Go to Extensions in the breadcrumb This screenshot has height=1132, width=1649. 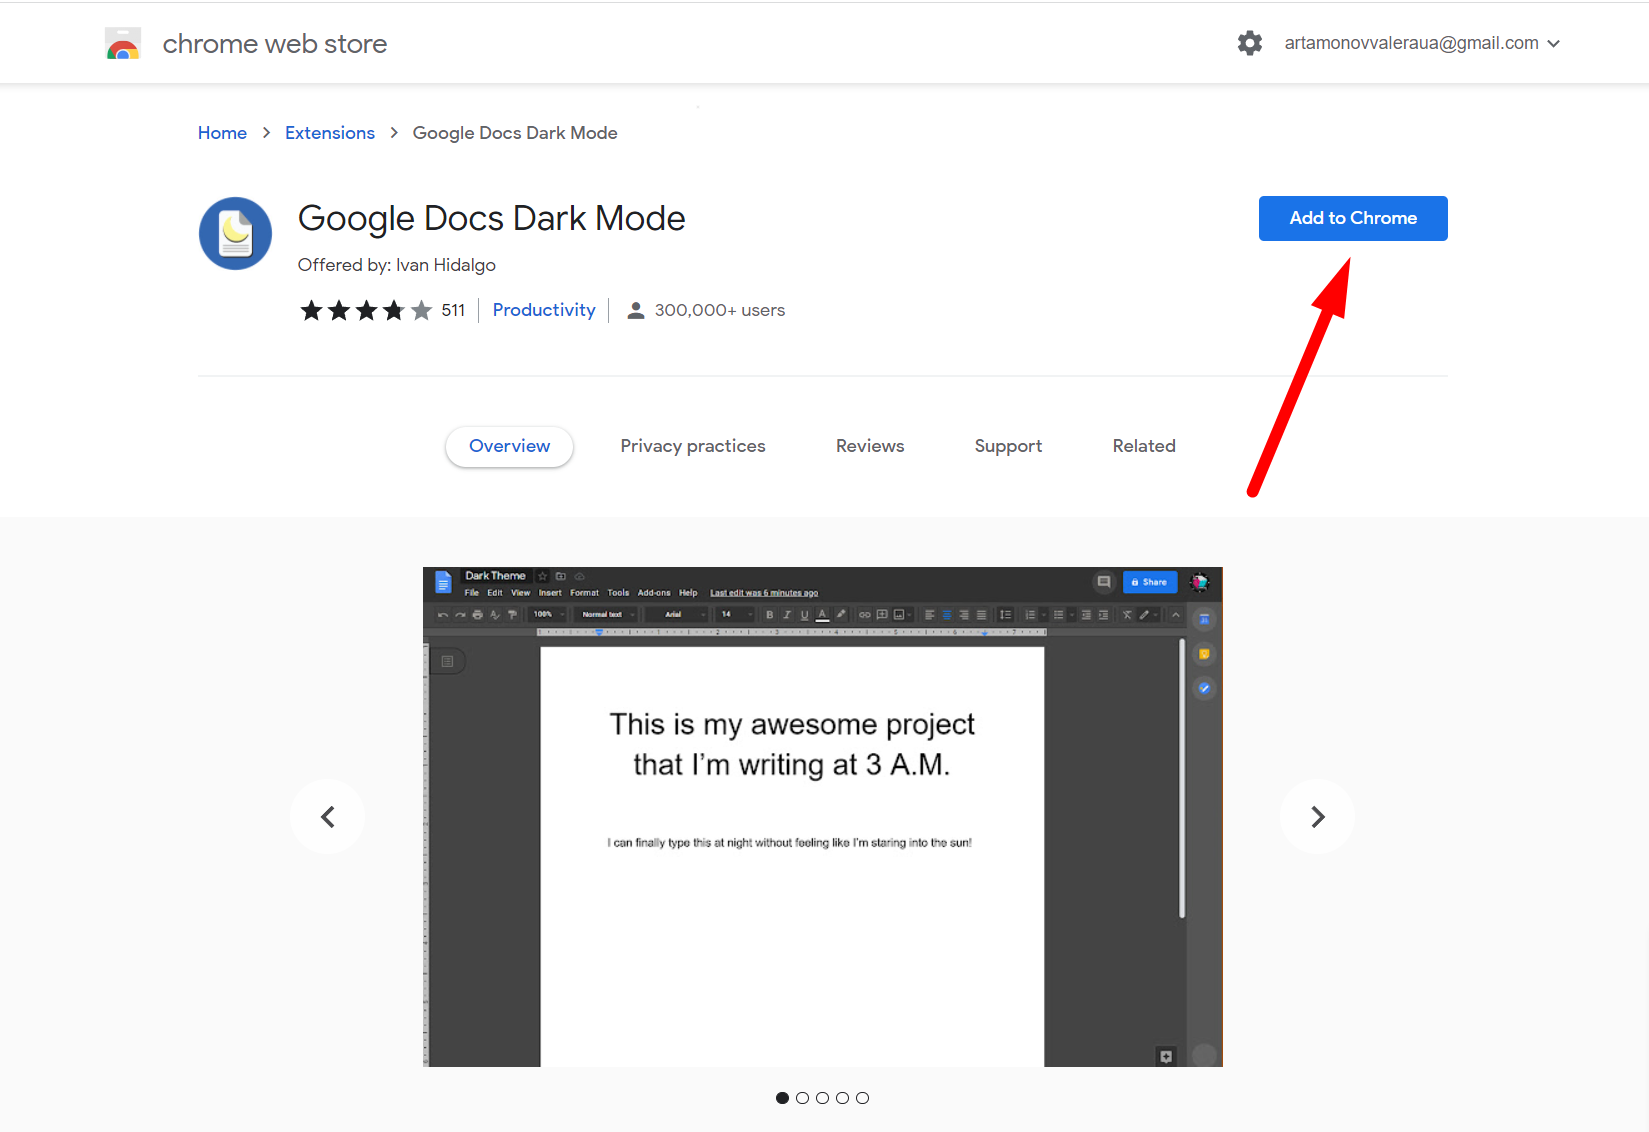pos(329,133)
